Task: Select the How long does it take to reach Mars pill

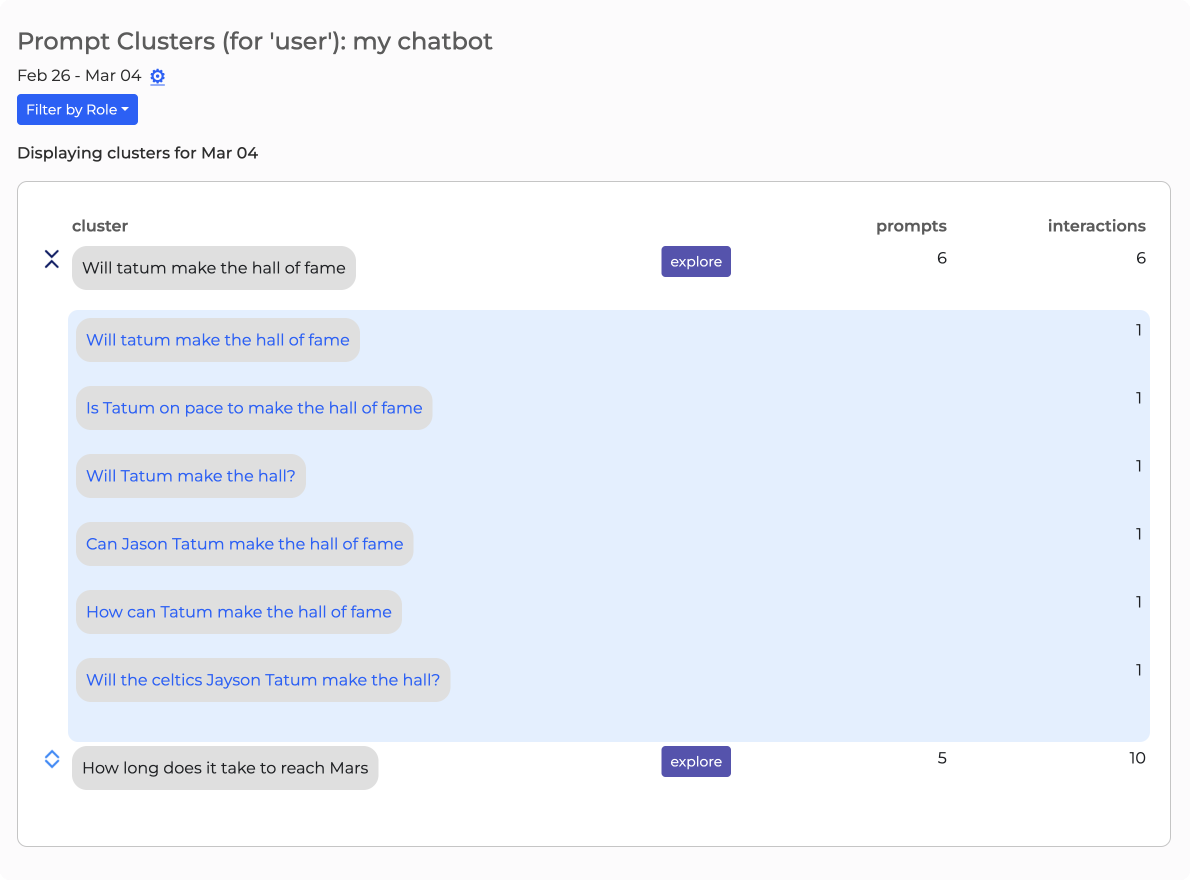Action: 225,768
